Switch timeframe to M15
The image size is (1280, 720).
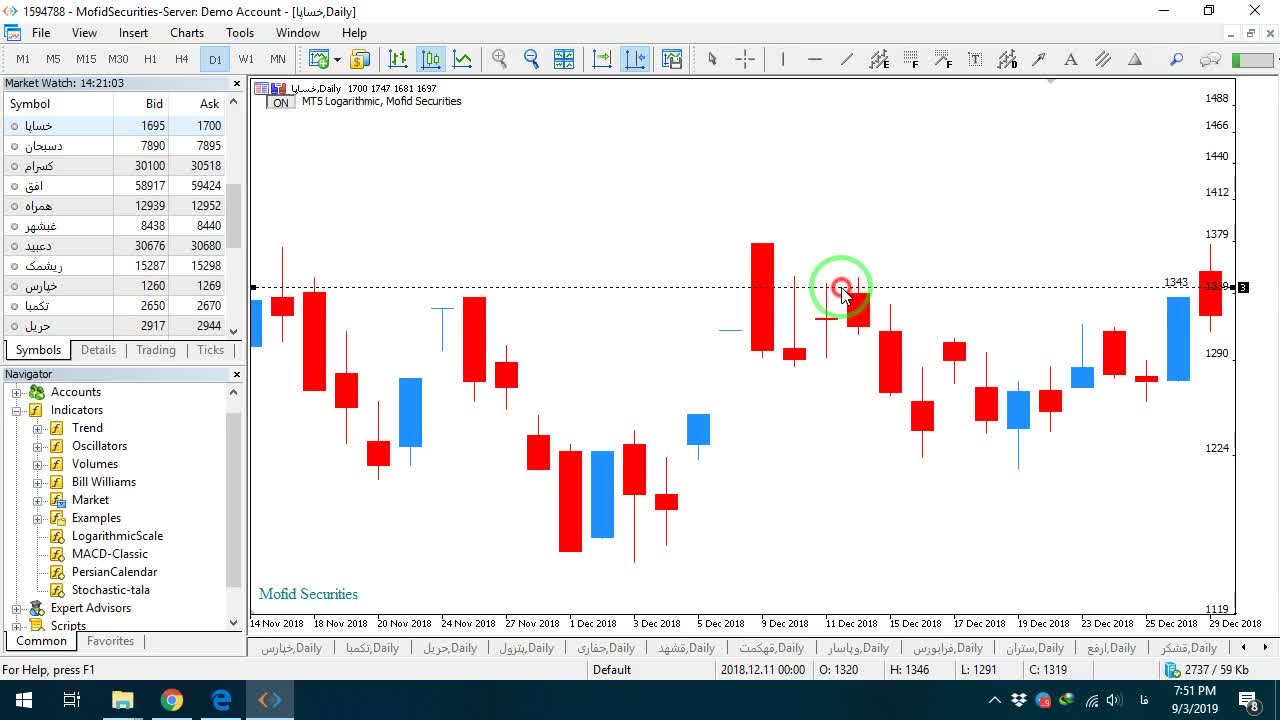pos(86,59)
